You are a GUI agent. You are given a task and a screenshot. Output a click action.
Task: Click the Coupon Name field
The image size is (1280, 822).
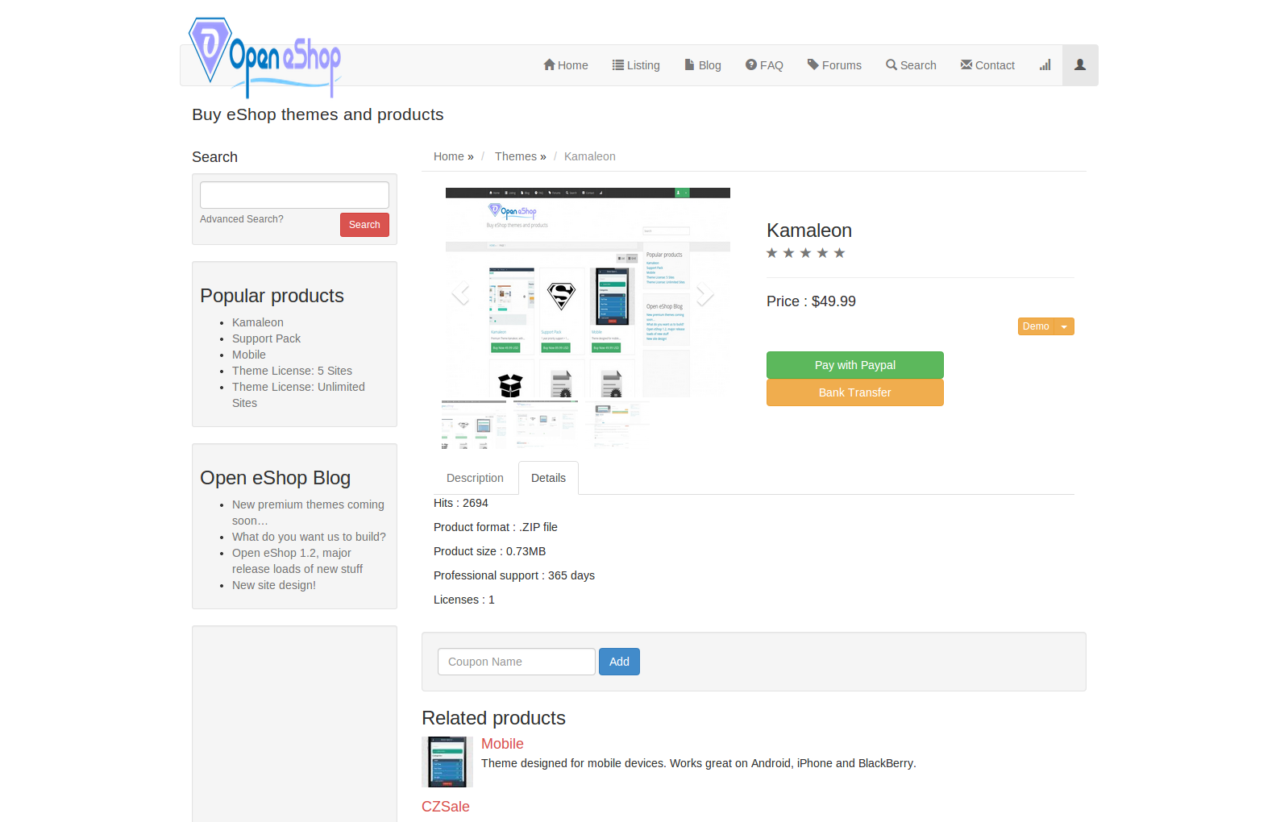pyautogui.click(x=516, y=661)
